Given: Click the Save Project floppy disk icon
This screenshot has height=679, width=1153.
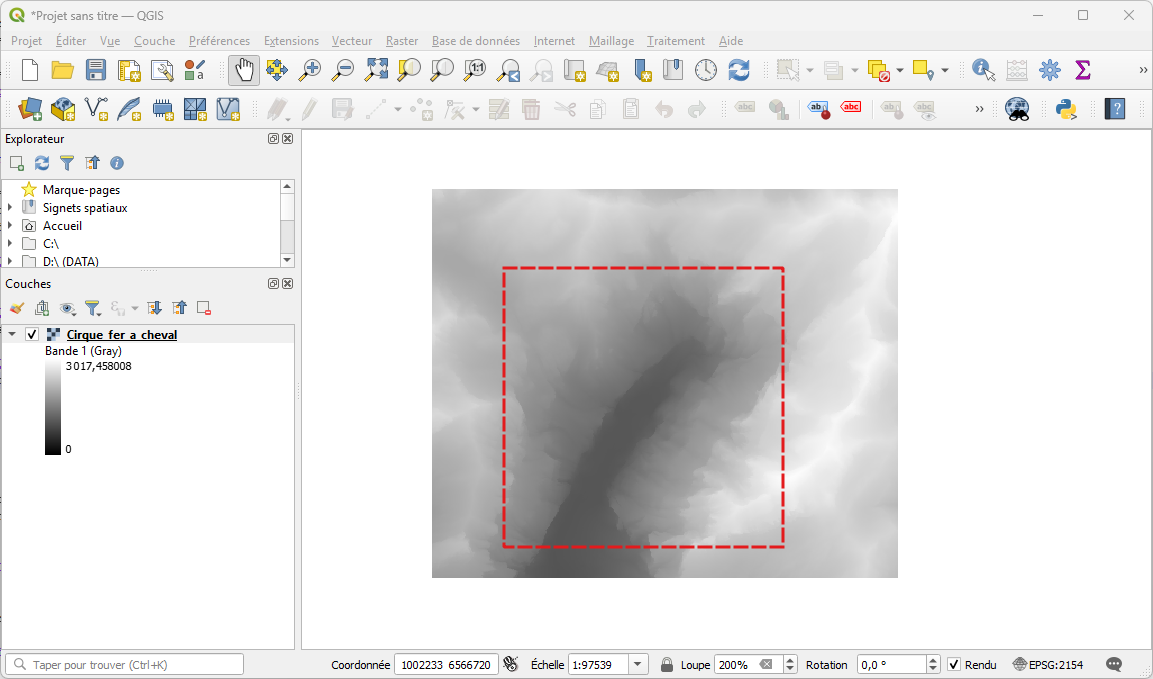Looking at the screenshot, I should pyautogui.click(x=95, y=70).
